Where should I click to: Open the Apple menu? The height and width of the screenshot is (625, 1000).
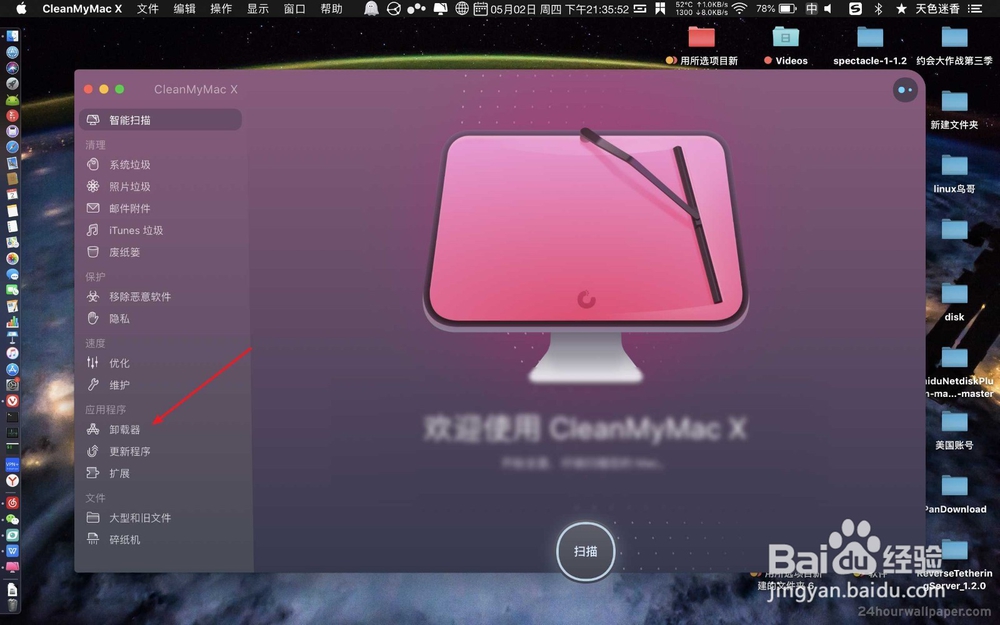[21, 8]
